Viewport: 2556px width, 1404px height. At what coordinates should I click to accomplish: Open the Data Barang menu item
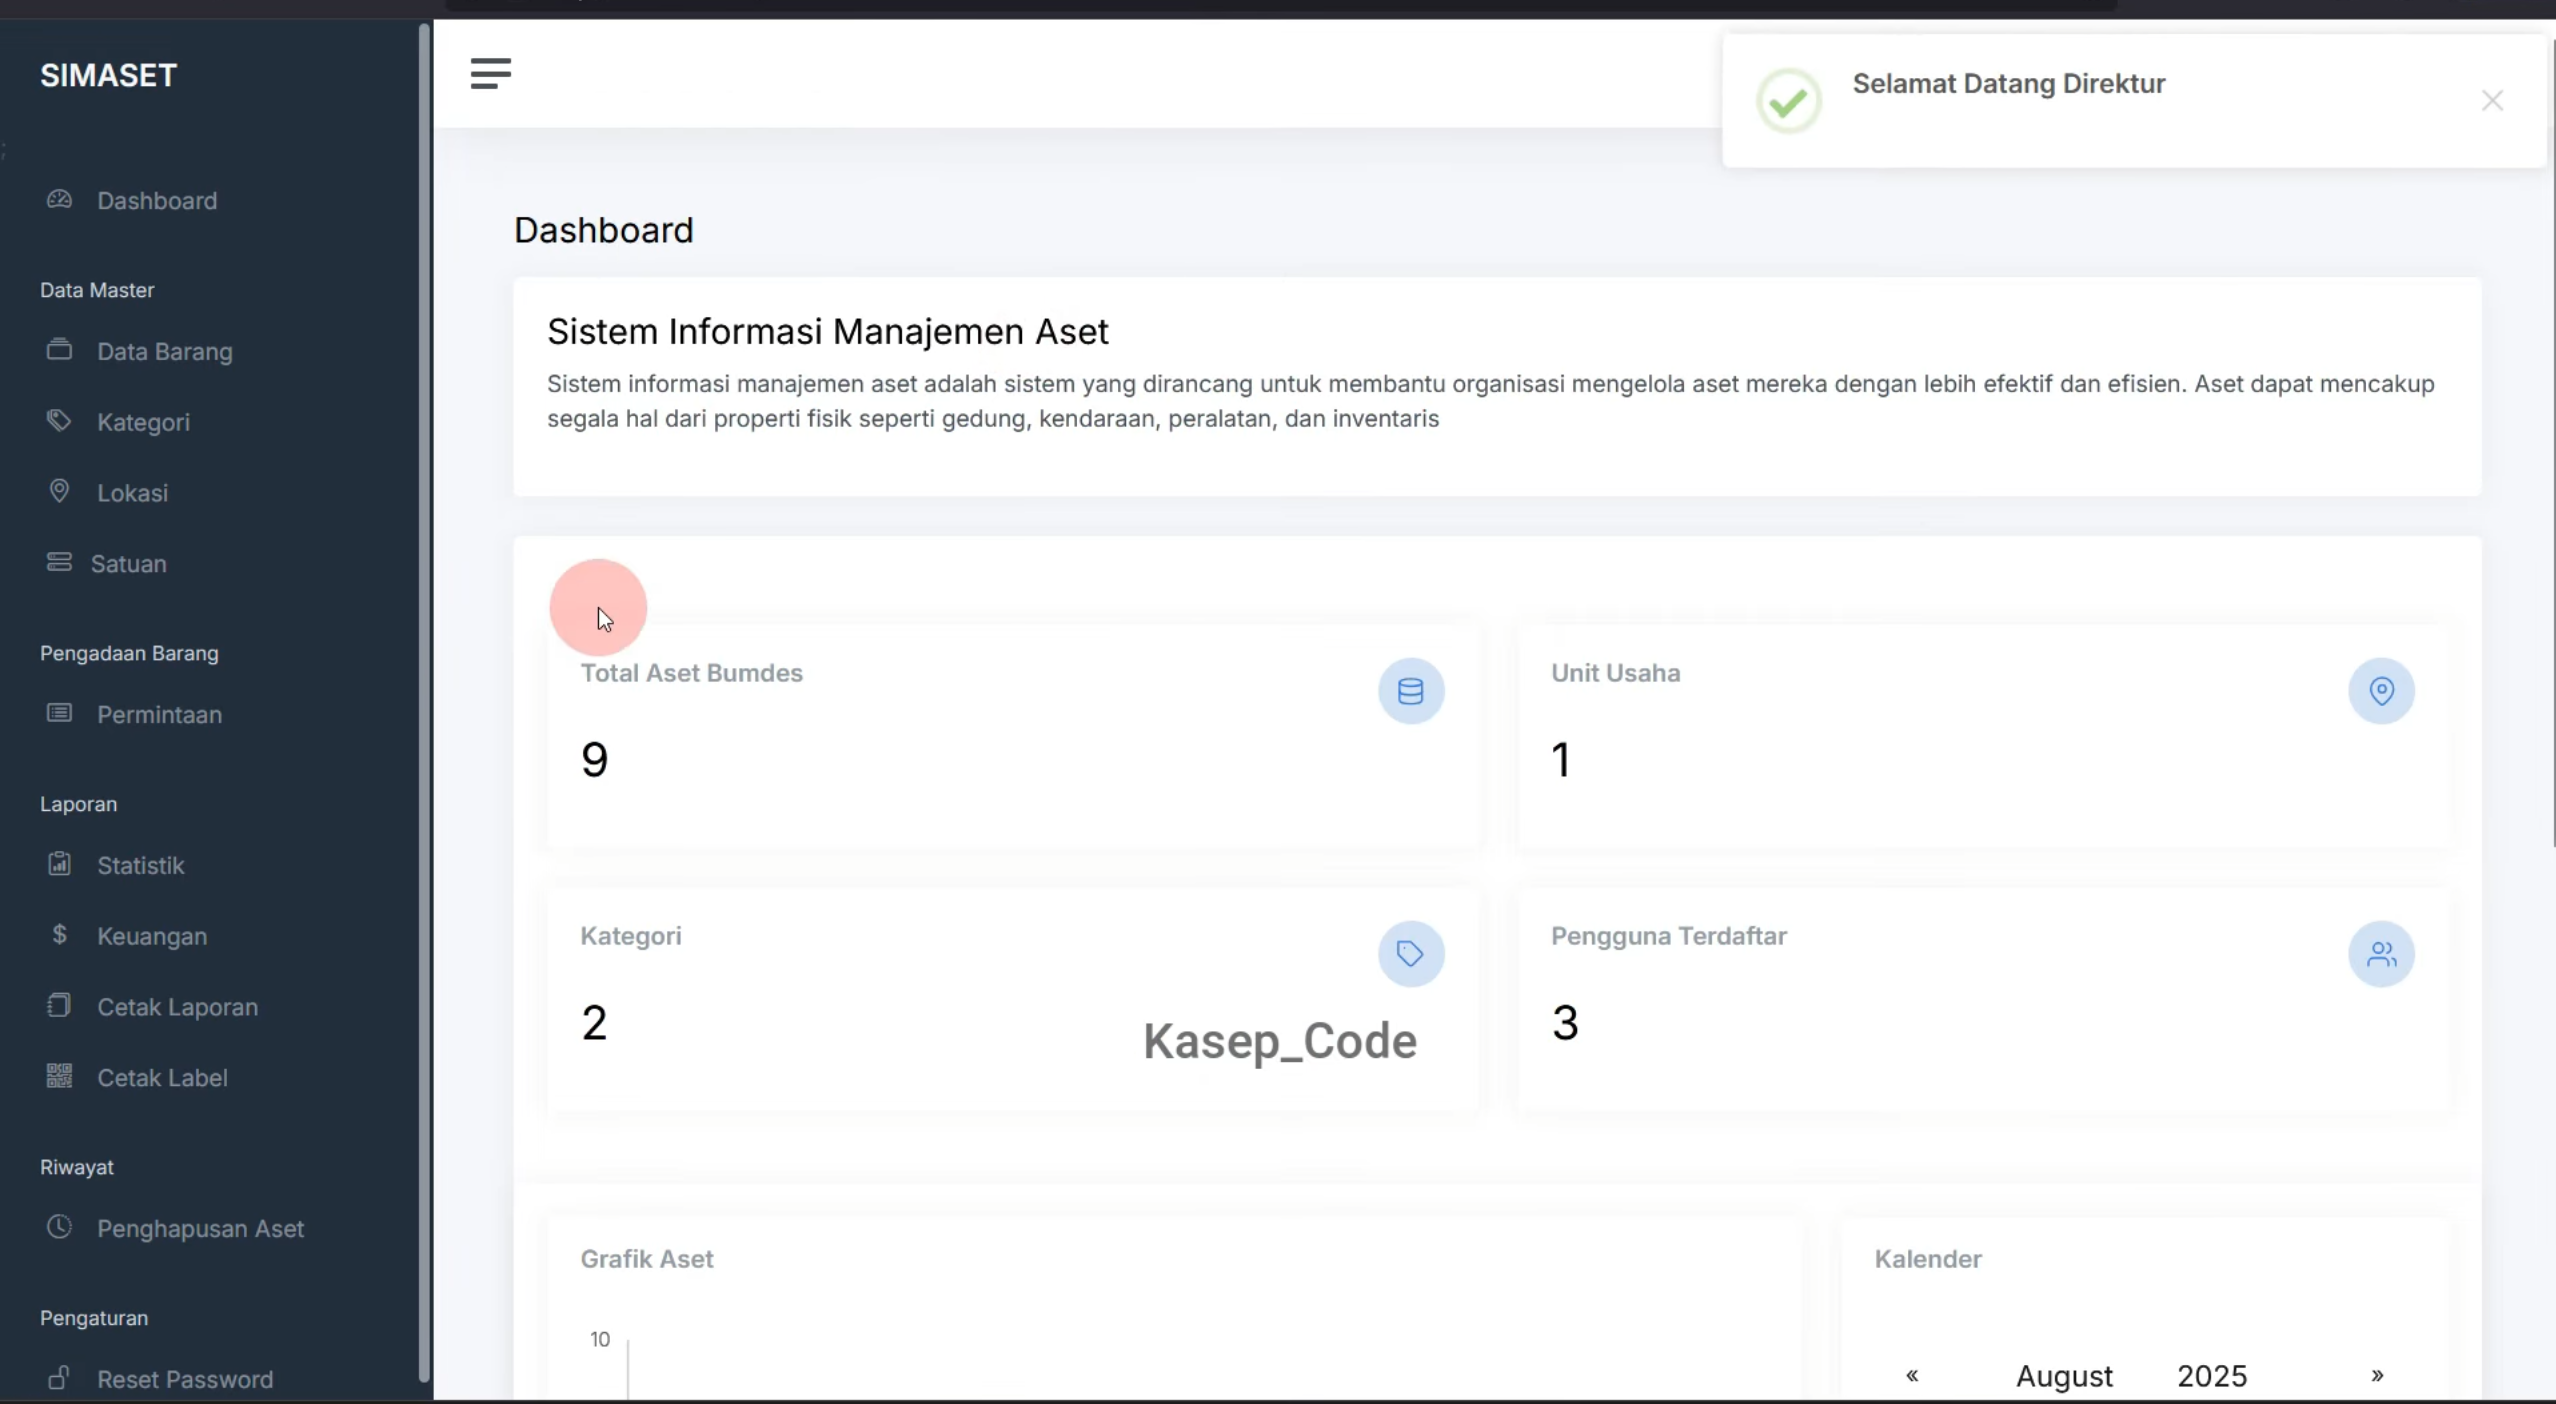point(165,351)
